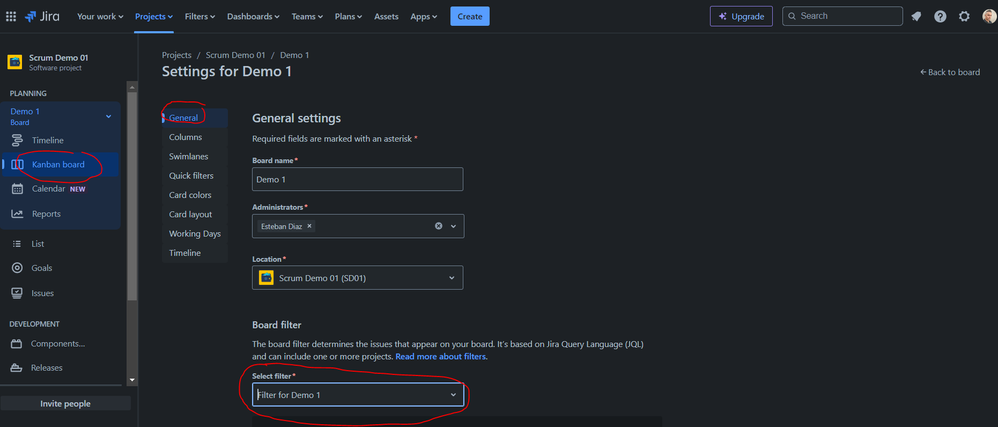This screenshot has width=998, height=427.
Task: Select the Columns settings tab
Action: (195, 137)
